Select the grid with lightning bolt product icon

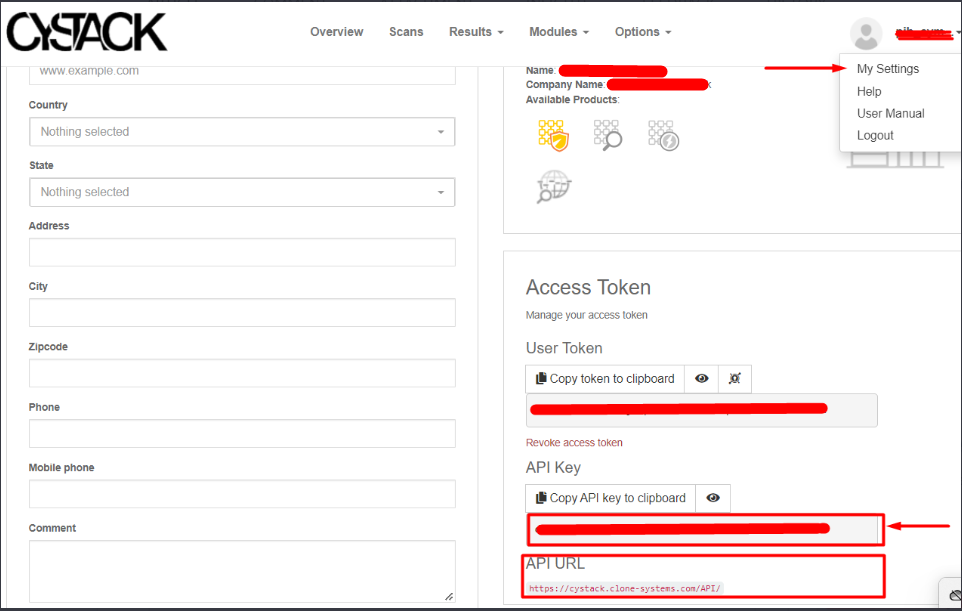point(663,136)
